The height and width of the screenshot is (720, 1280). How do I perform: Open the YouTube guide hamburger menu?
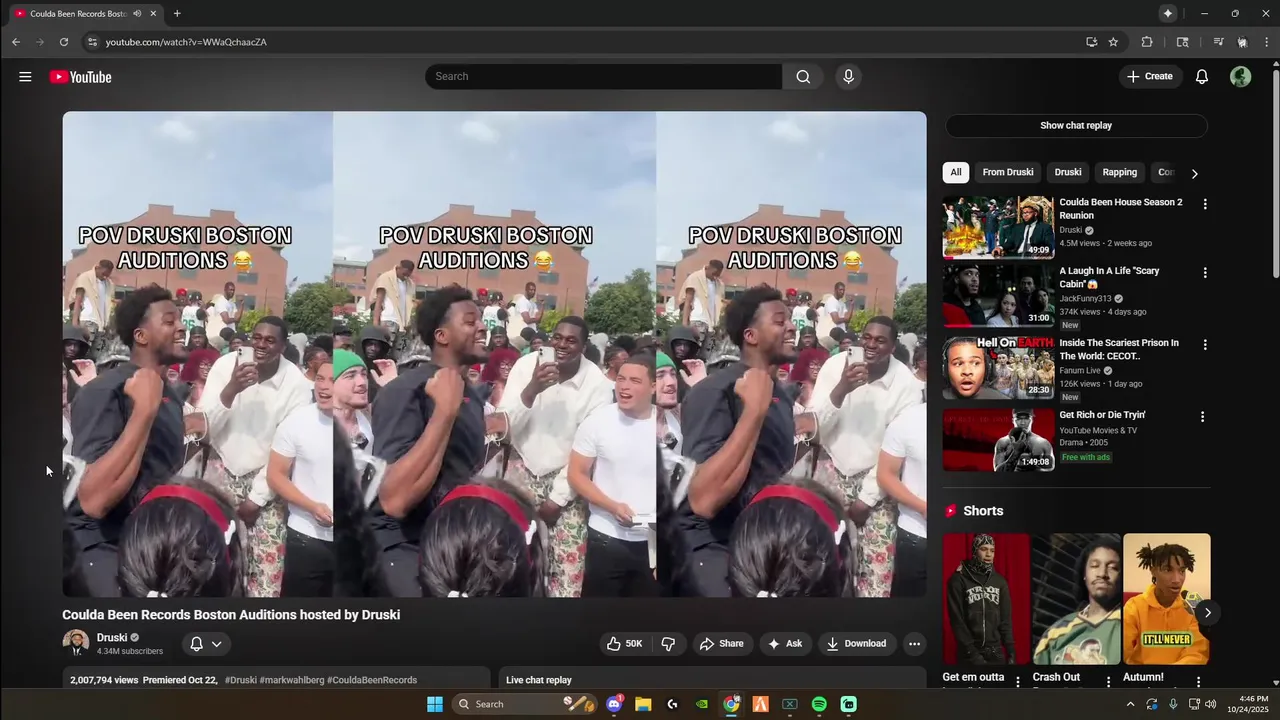(25, 77)
